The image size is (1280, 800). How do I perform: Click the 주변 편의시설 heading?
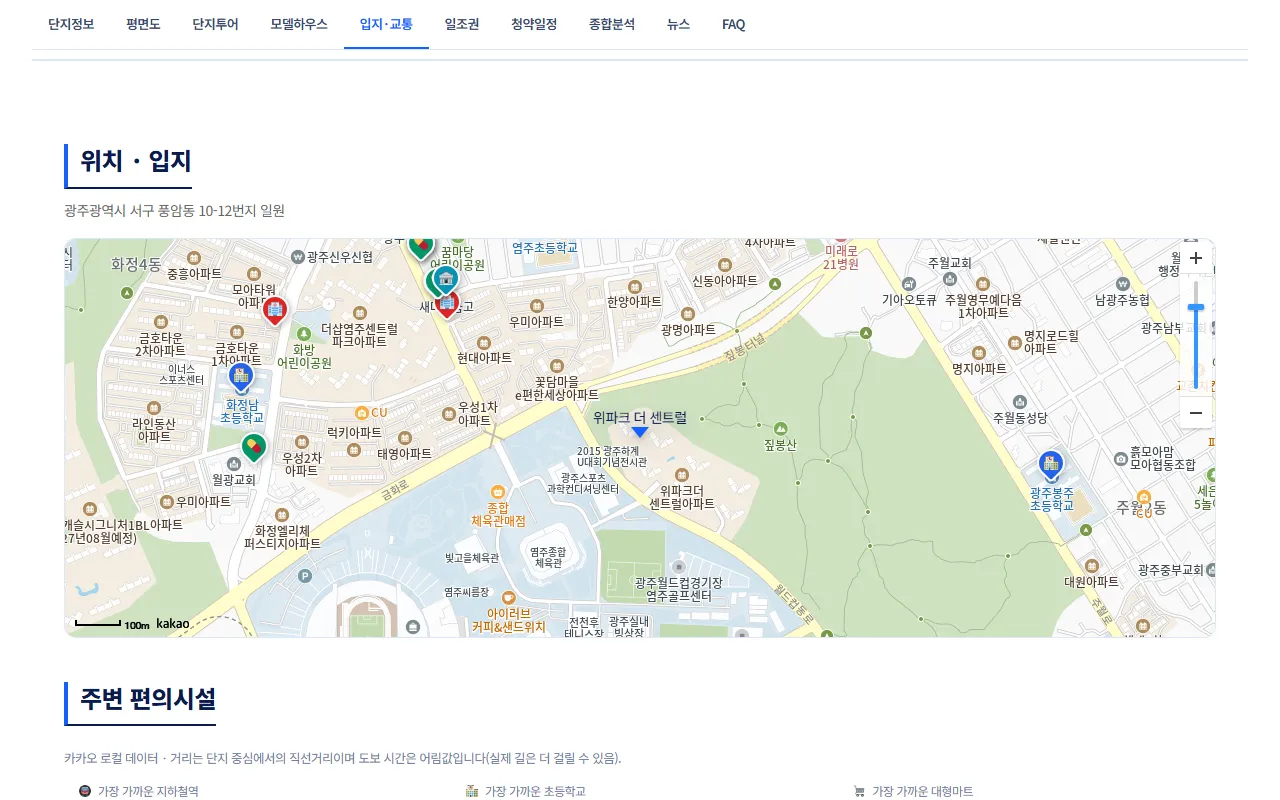[x=148, y=698]
